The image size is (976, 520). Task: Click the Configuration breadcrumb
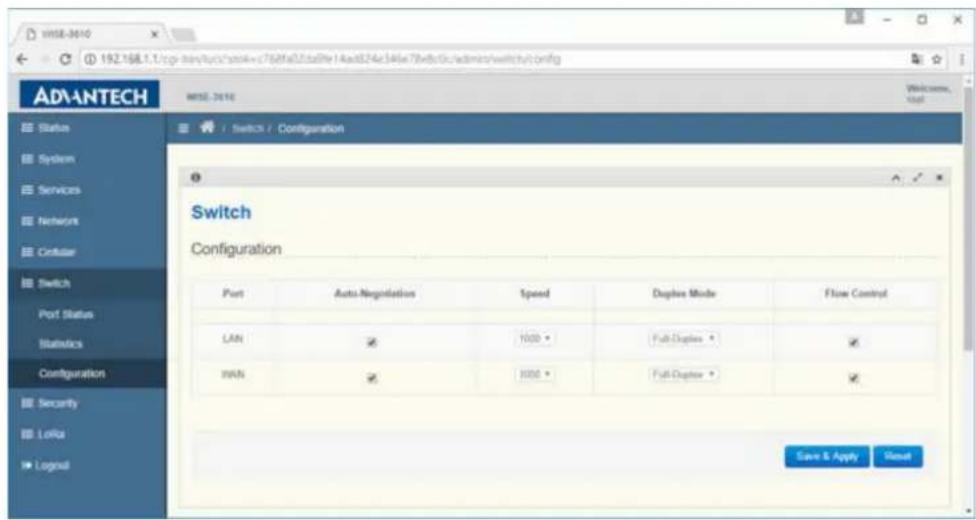click(x=311, y=129)
